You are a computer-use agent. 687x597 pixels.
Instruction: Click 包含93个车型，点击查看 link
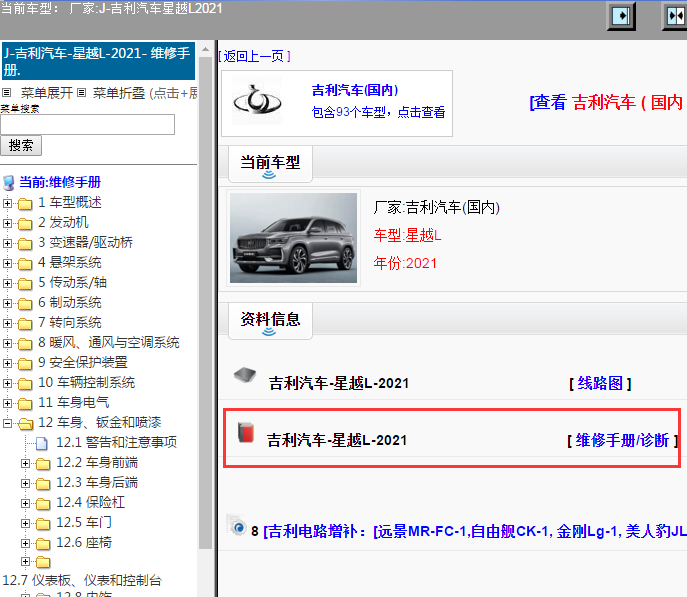click(x=378, y=112)
